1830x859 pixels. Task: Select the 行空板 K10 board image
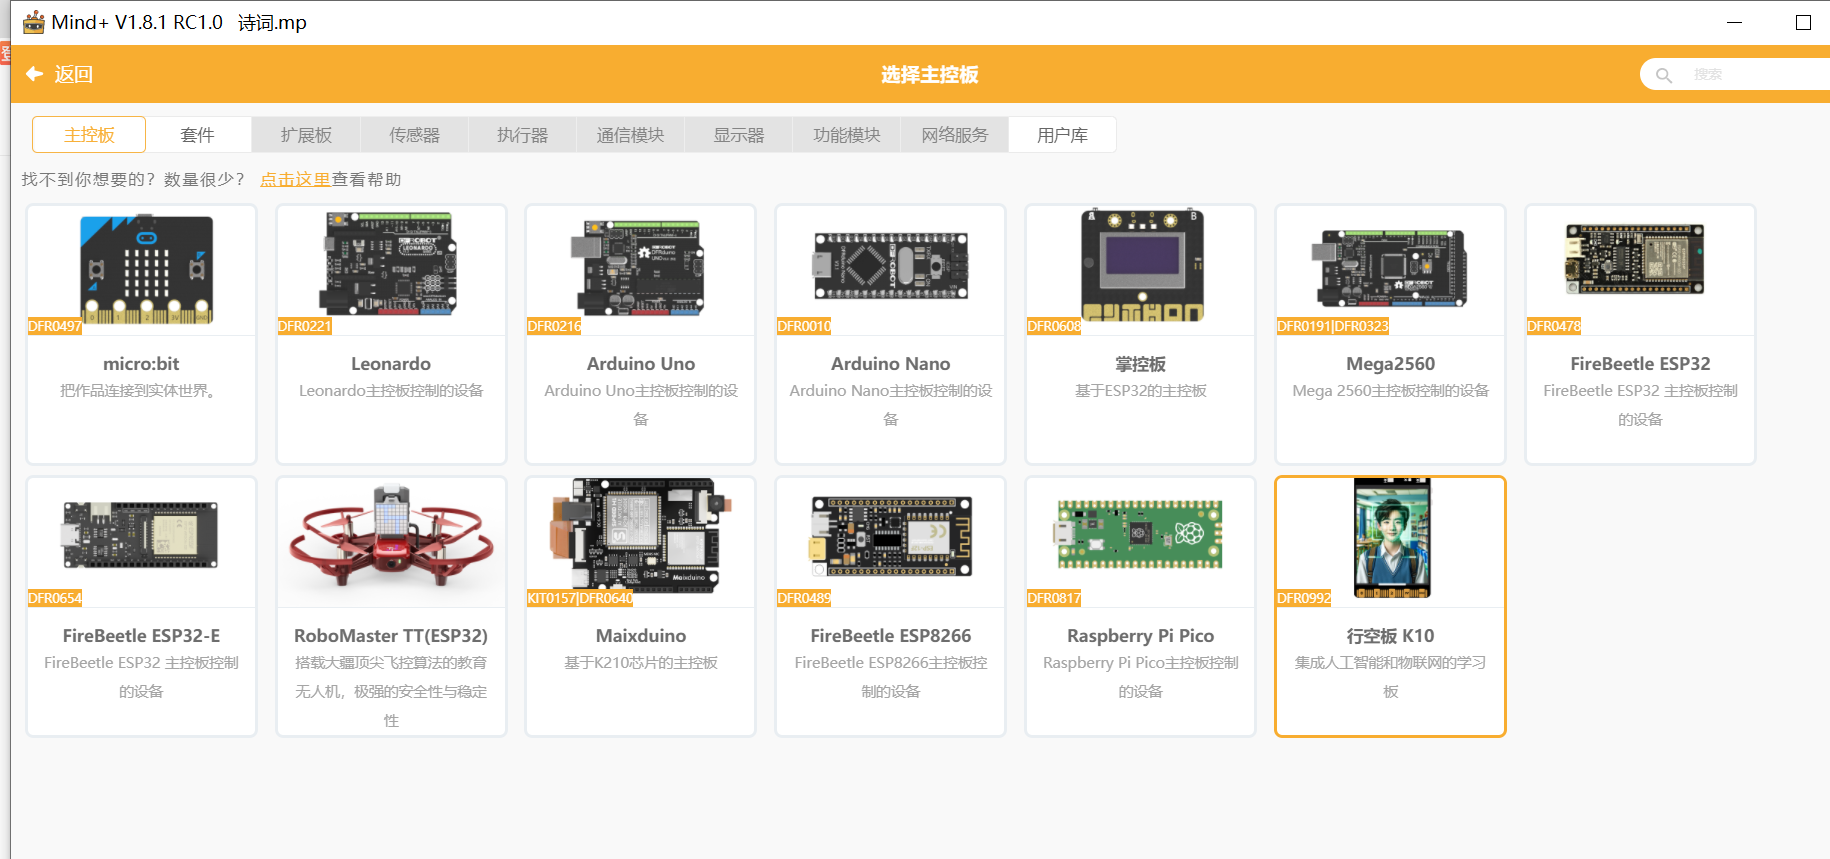[x=1392, y=538]
